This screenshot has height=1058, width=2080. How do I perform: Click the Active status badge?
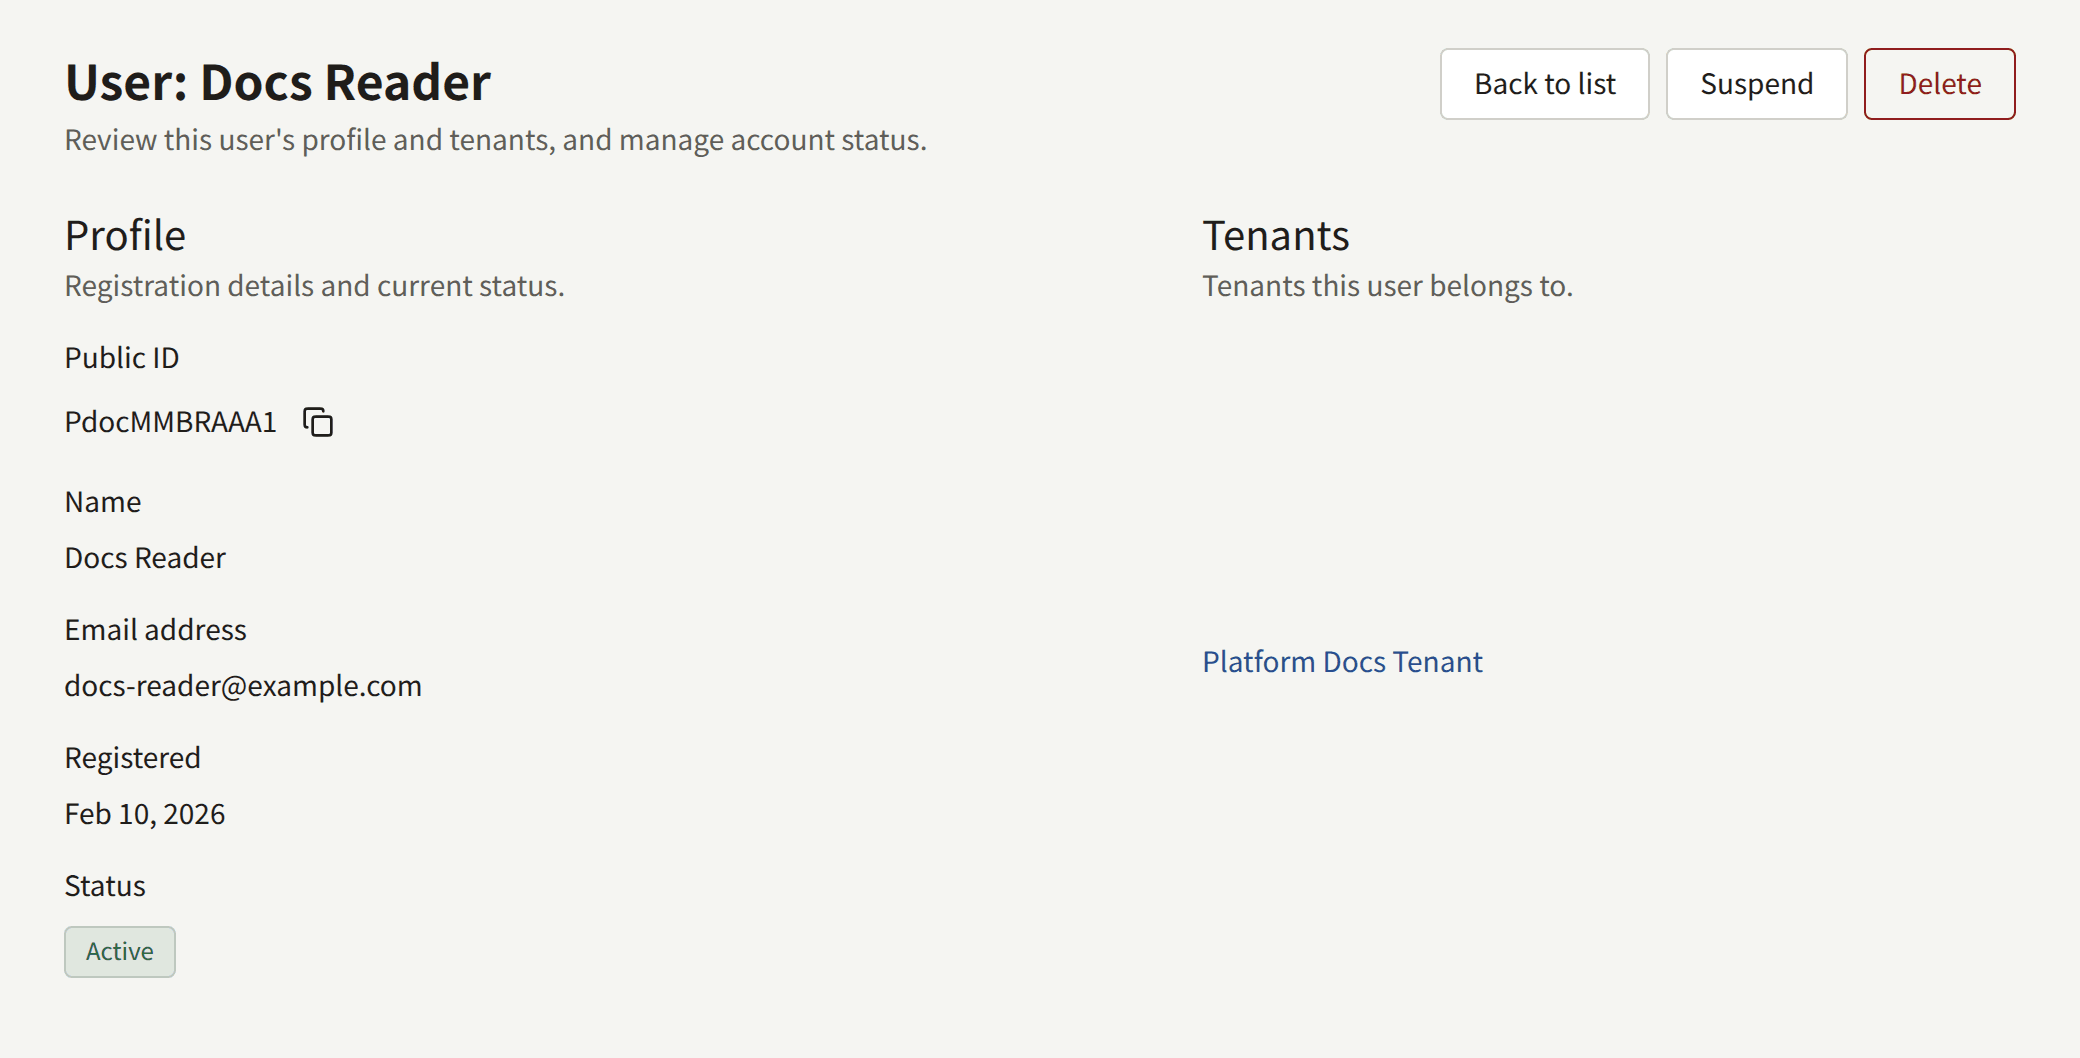click(x=120, y=951)
